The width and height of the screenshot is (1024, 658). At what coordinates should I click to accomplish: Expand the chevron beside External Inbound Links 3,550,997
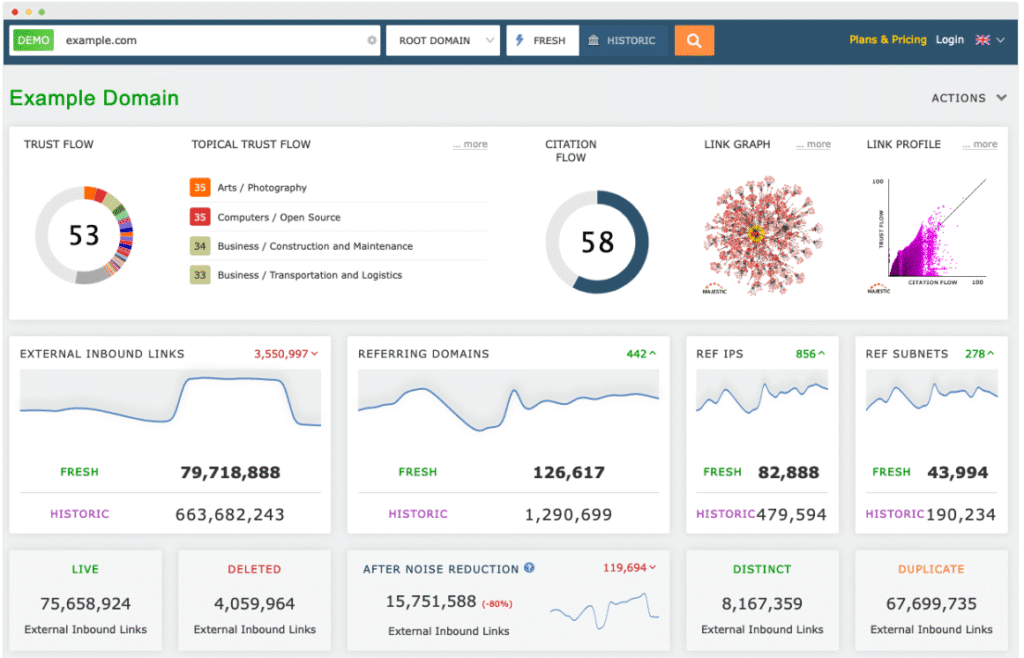click(x=317, y=354)
